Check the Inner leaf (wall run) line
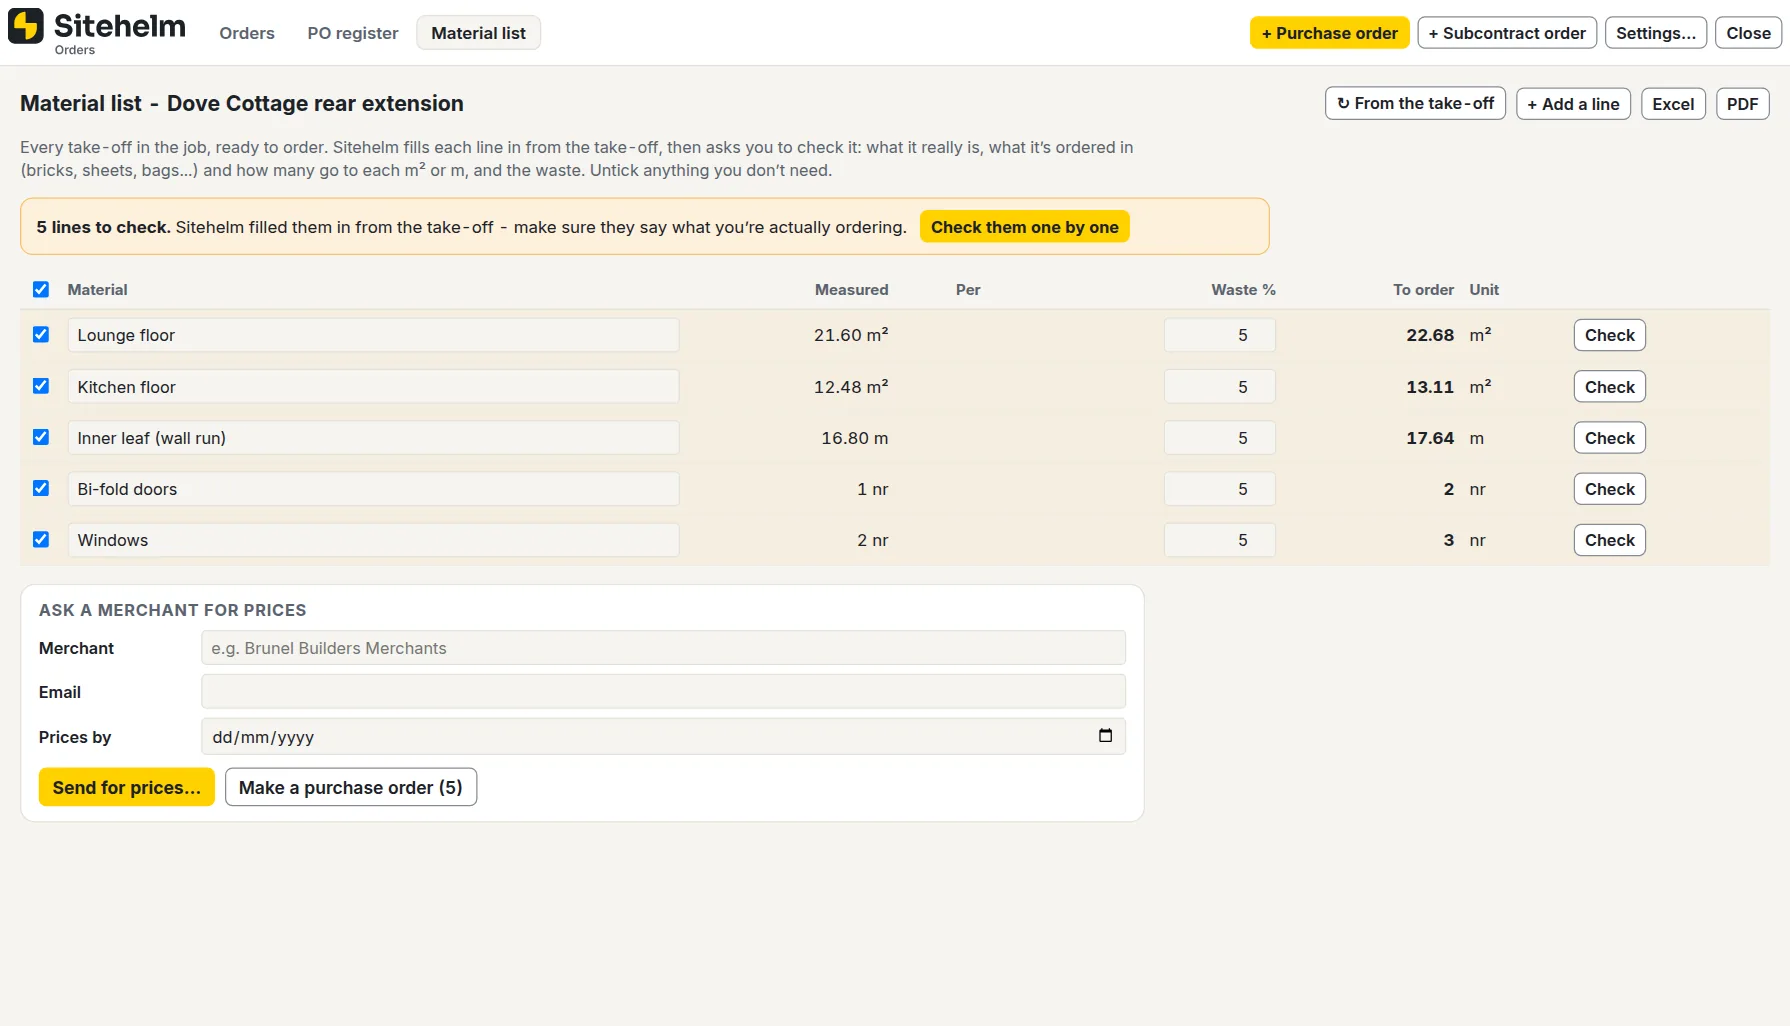The width and height of the screenshot is (1790, 1026). pos(1610,438)
